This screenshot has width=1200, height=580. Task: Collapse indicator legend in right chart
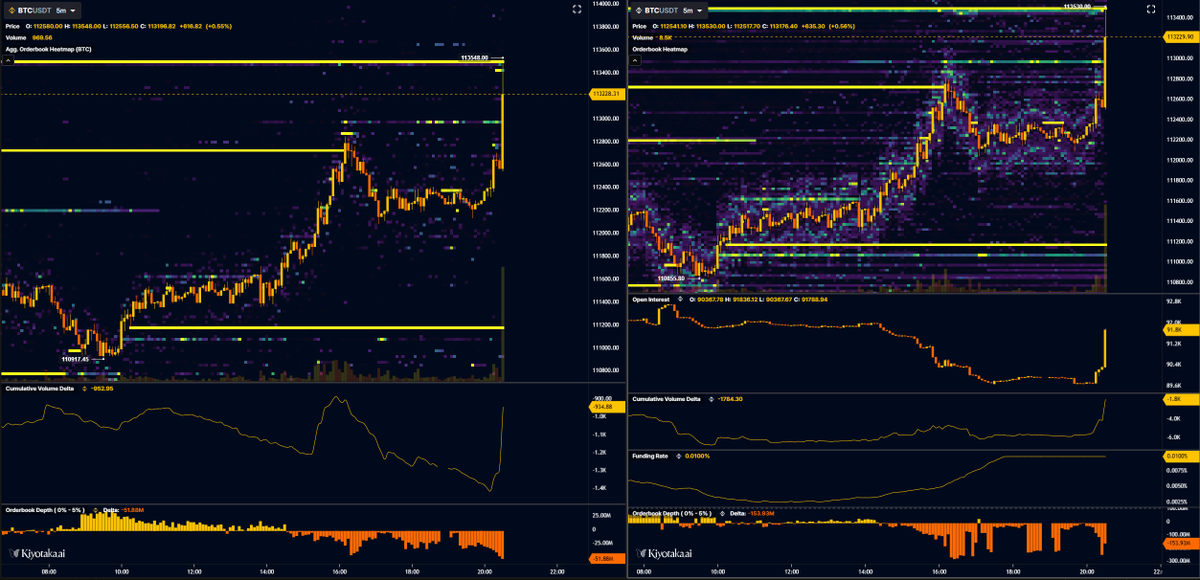(633, 59)
